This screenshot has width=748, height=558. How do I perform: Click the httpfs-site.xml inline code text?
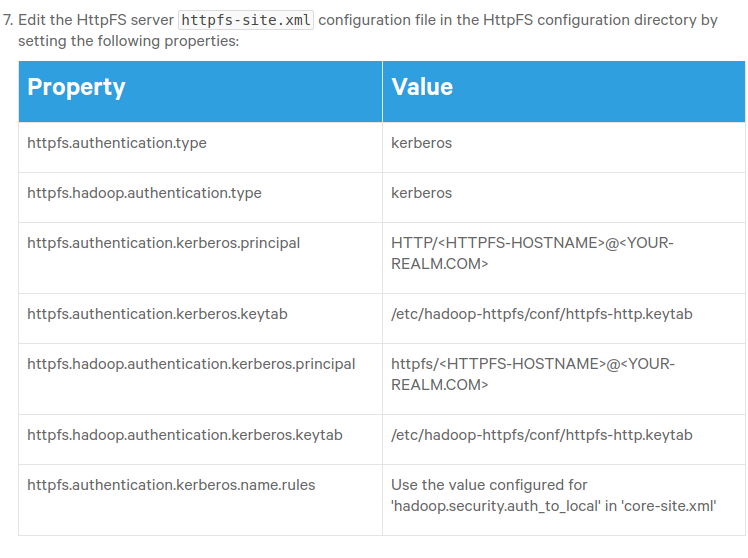245,20
